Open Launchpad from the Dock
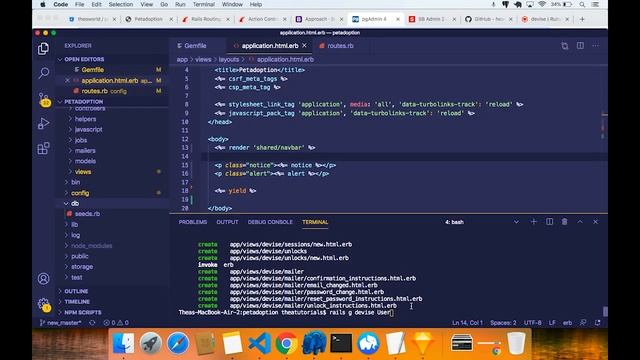Viewport: 640px width, 360px height. click(x=151, y=343)
